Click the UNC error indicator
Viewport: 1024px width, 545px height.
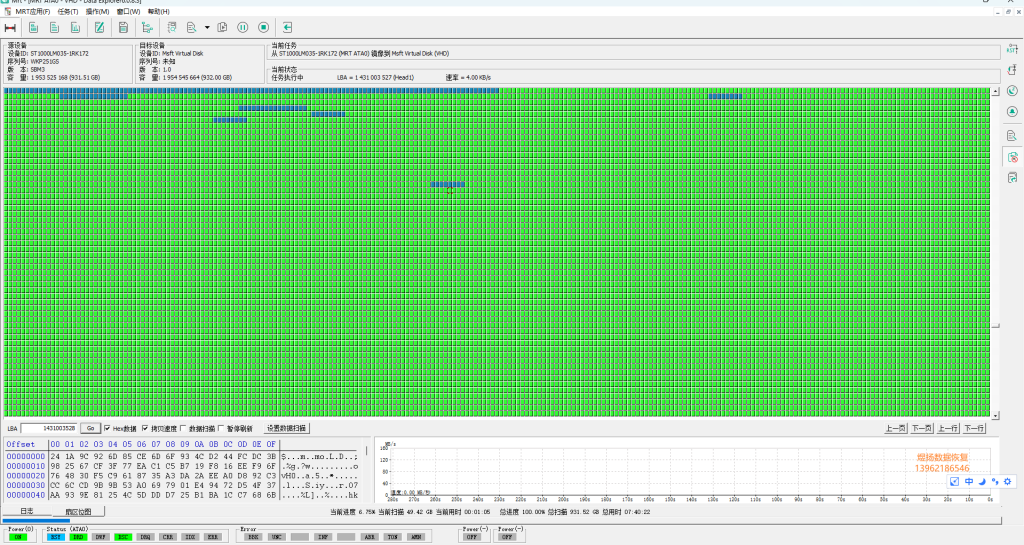point(276,537)
